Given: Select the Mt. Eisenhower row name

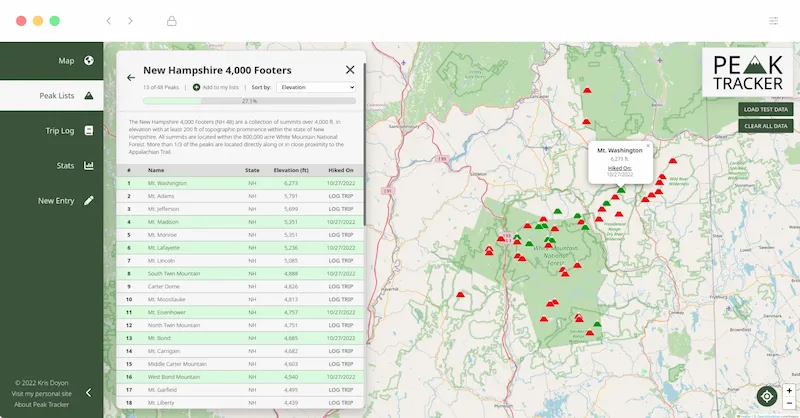Looking at the screenshot, I should coord(167,312).
